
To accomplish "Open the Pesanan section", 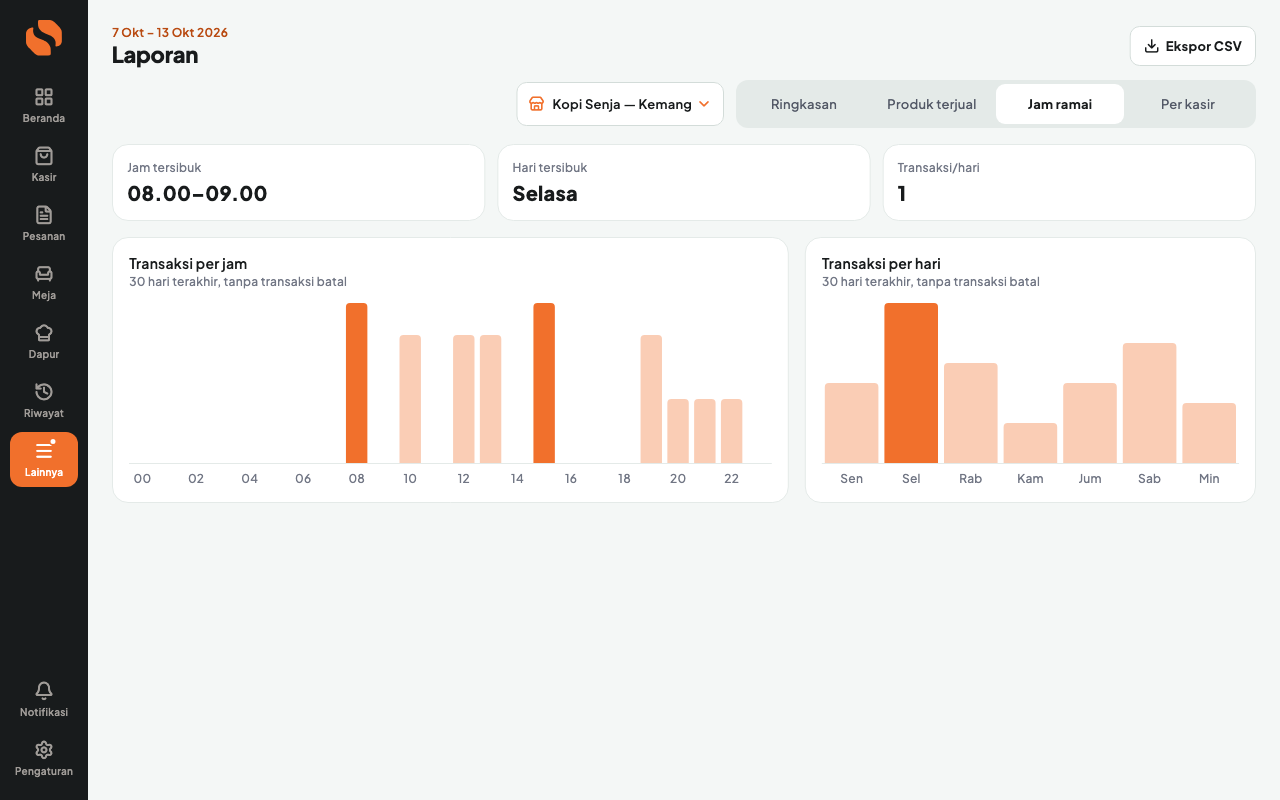I will tap(44, 223).
